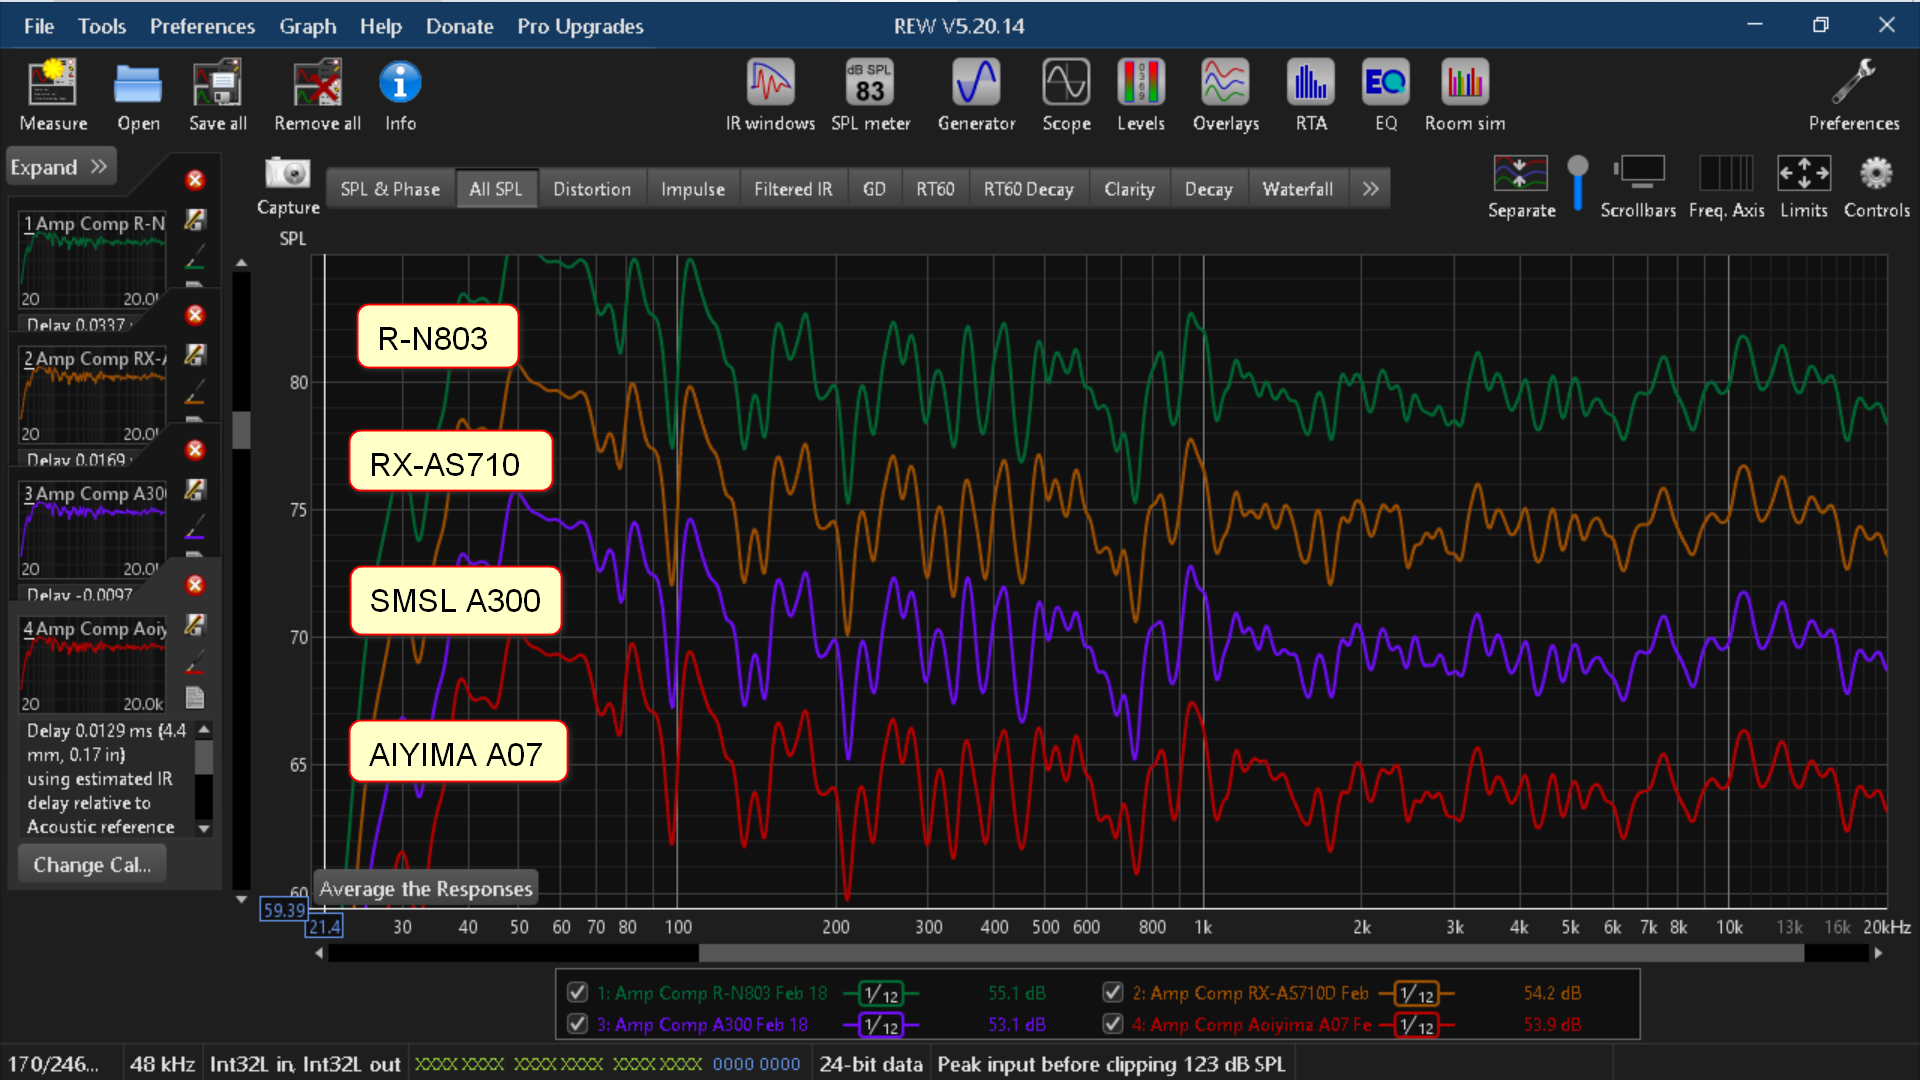The image size is (1920, 1080).
Task: Open the Overlays window
Action: (x=1225, y=95)
